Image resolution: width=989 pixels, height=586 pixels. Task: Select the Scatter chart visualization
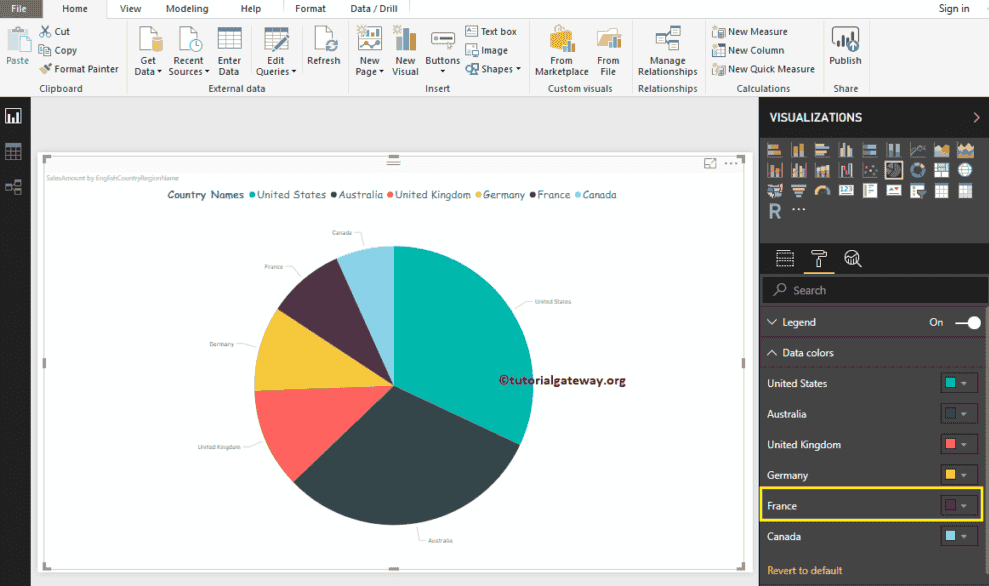pyautogui.click(x=870, y=168)
